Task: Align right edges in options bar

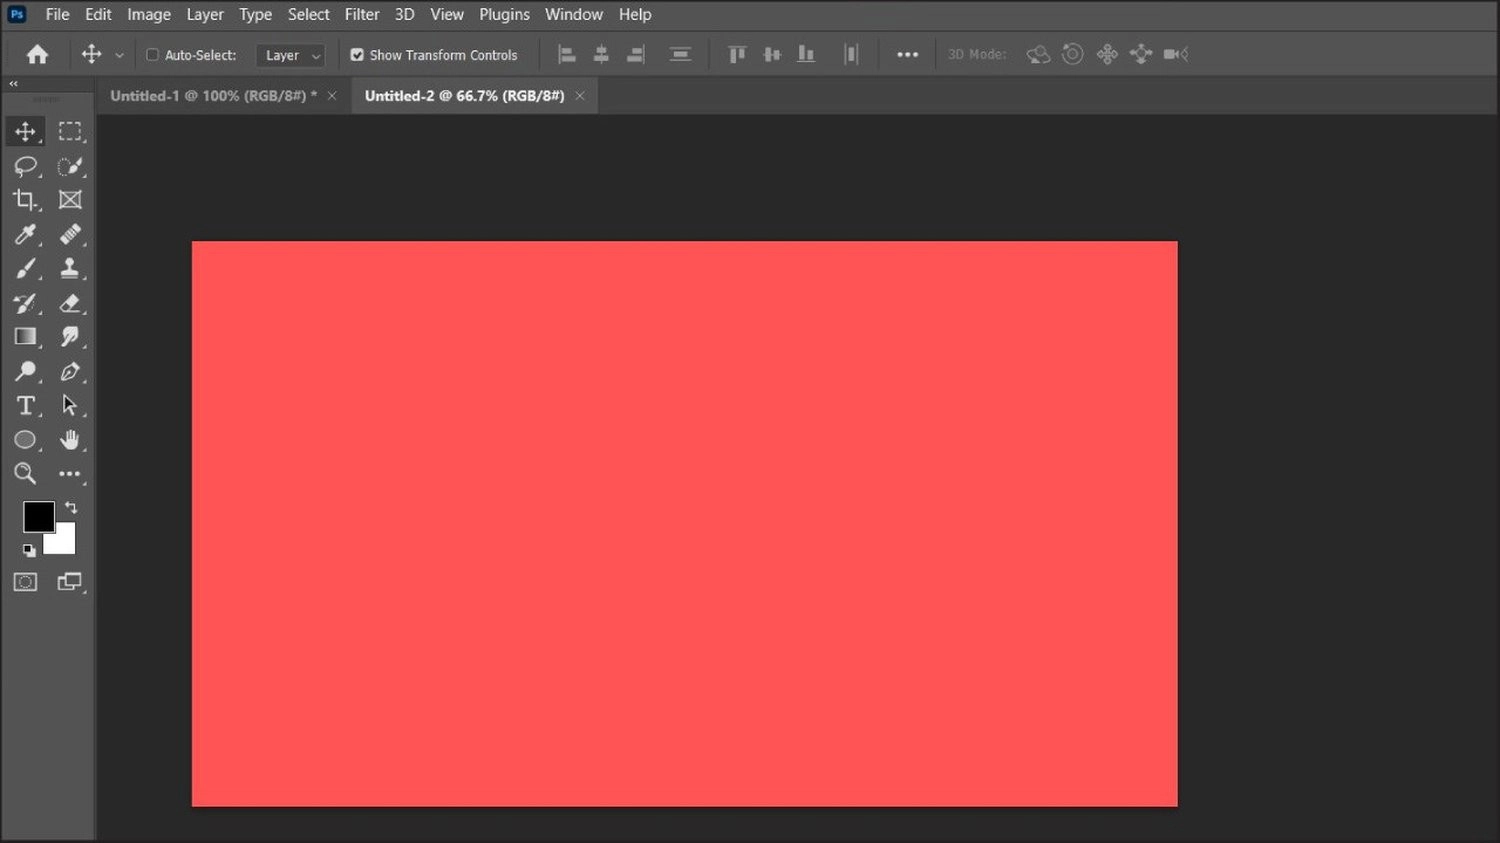Action: 635,55
